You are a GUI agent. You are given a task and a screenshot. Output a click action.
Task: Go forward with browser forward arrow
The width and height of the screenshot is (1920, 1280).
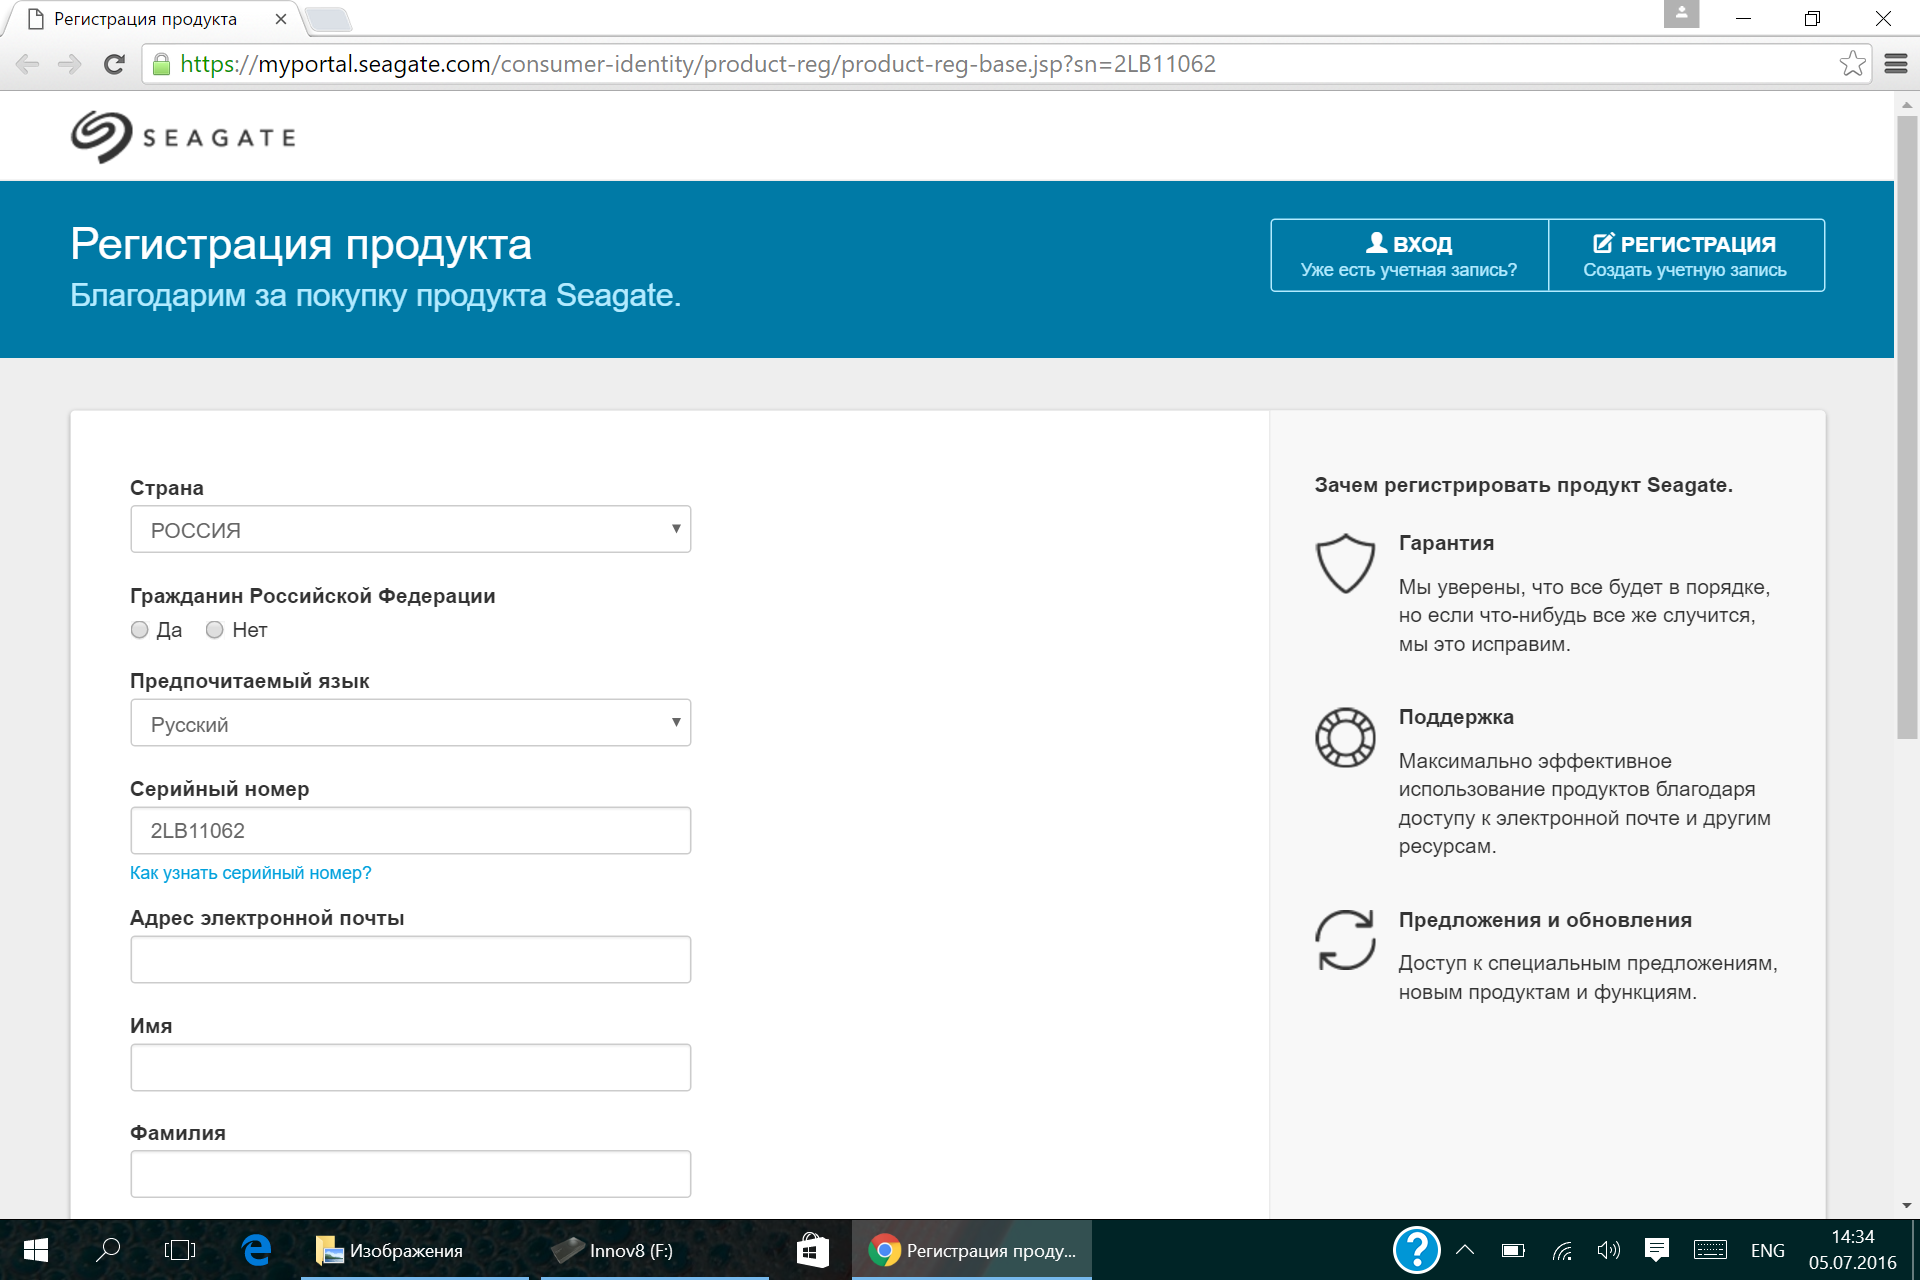tap(70, 64)
